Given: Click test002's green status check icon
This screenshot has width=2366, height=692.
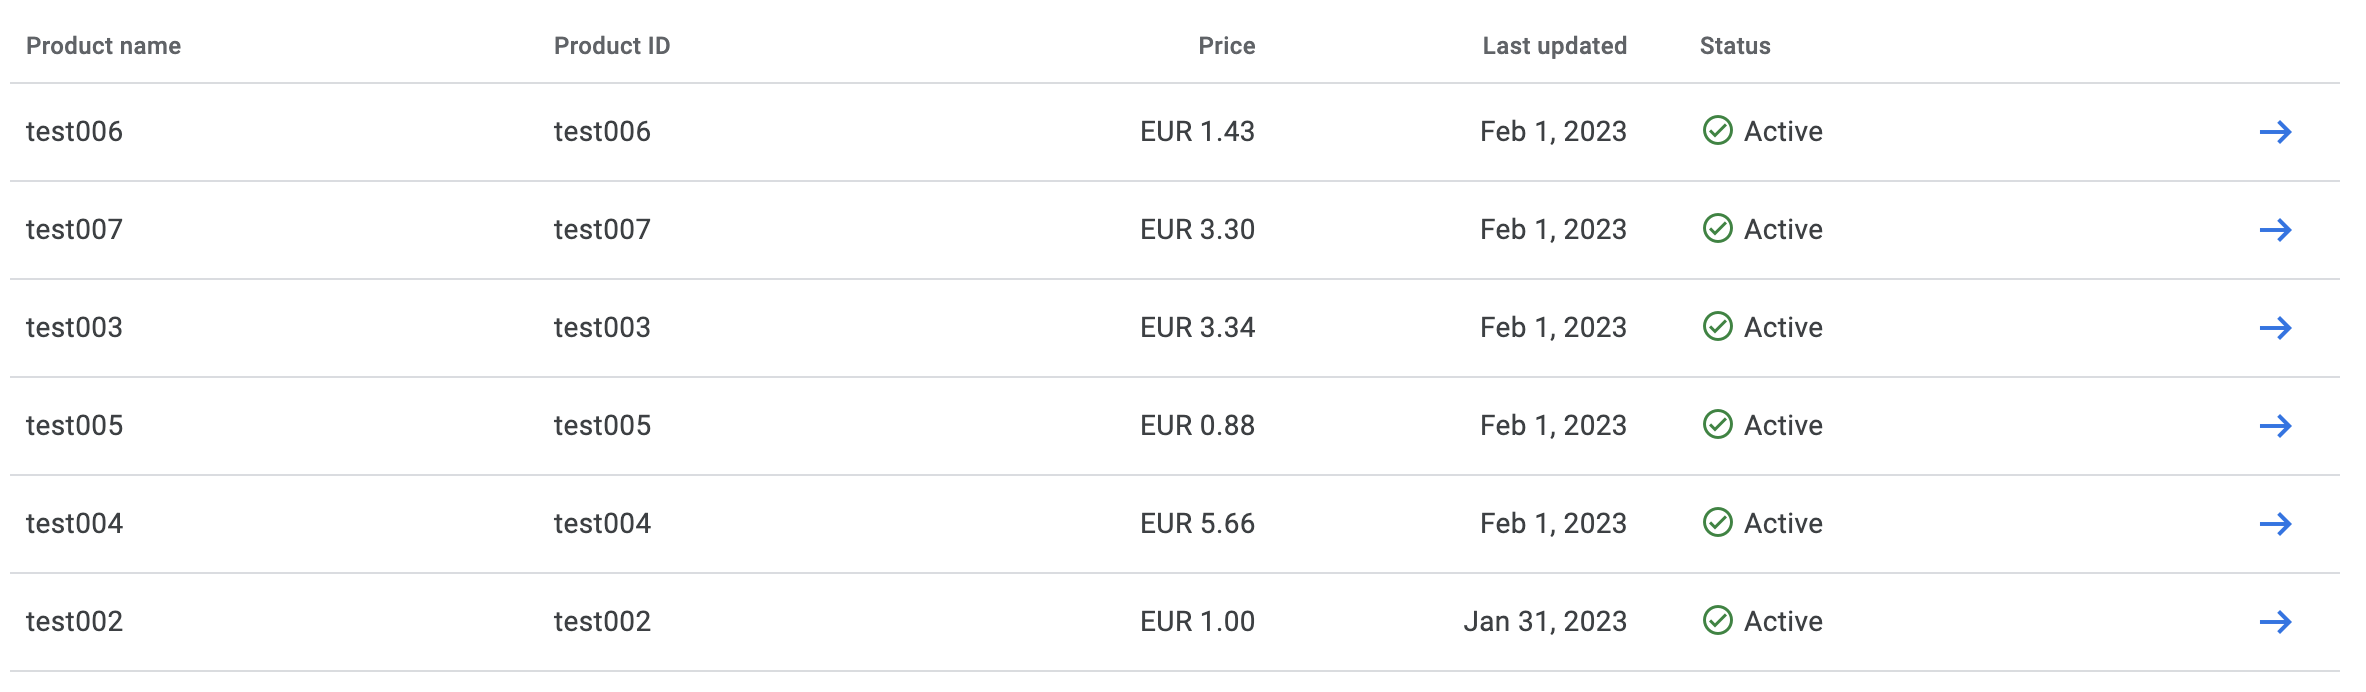Looking at the screenshot, I should [1717, 621].
